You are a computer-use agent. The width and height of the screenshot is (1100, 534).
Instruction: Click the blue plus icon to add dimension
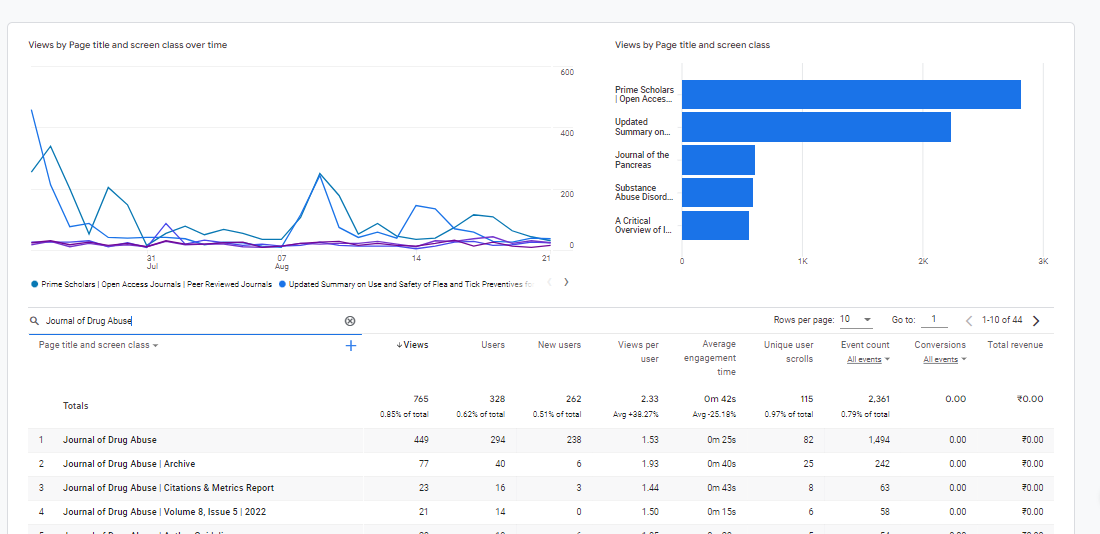tap(351, 346)
